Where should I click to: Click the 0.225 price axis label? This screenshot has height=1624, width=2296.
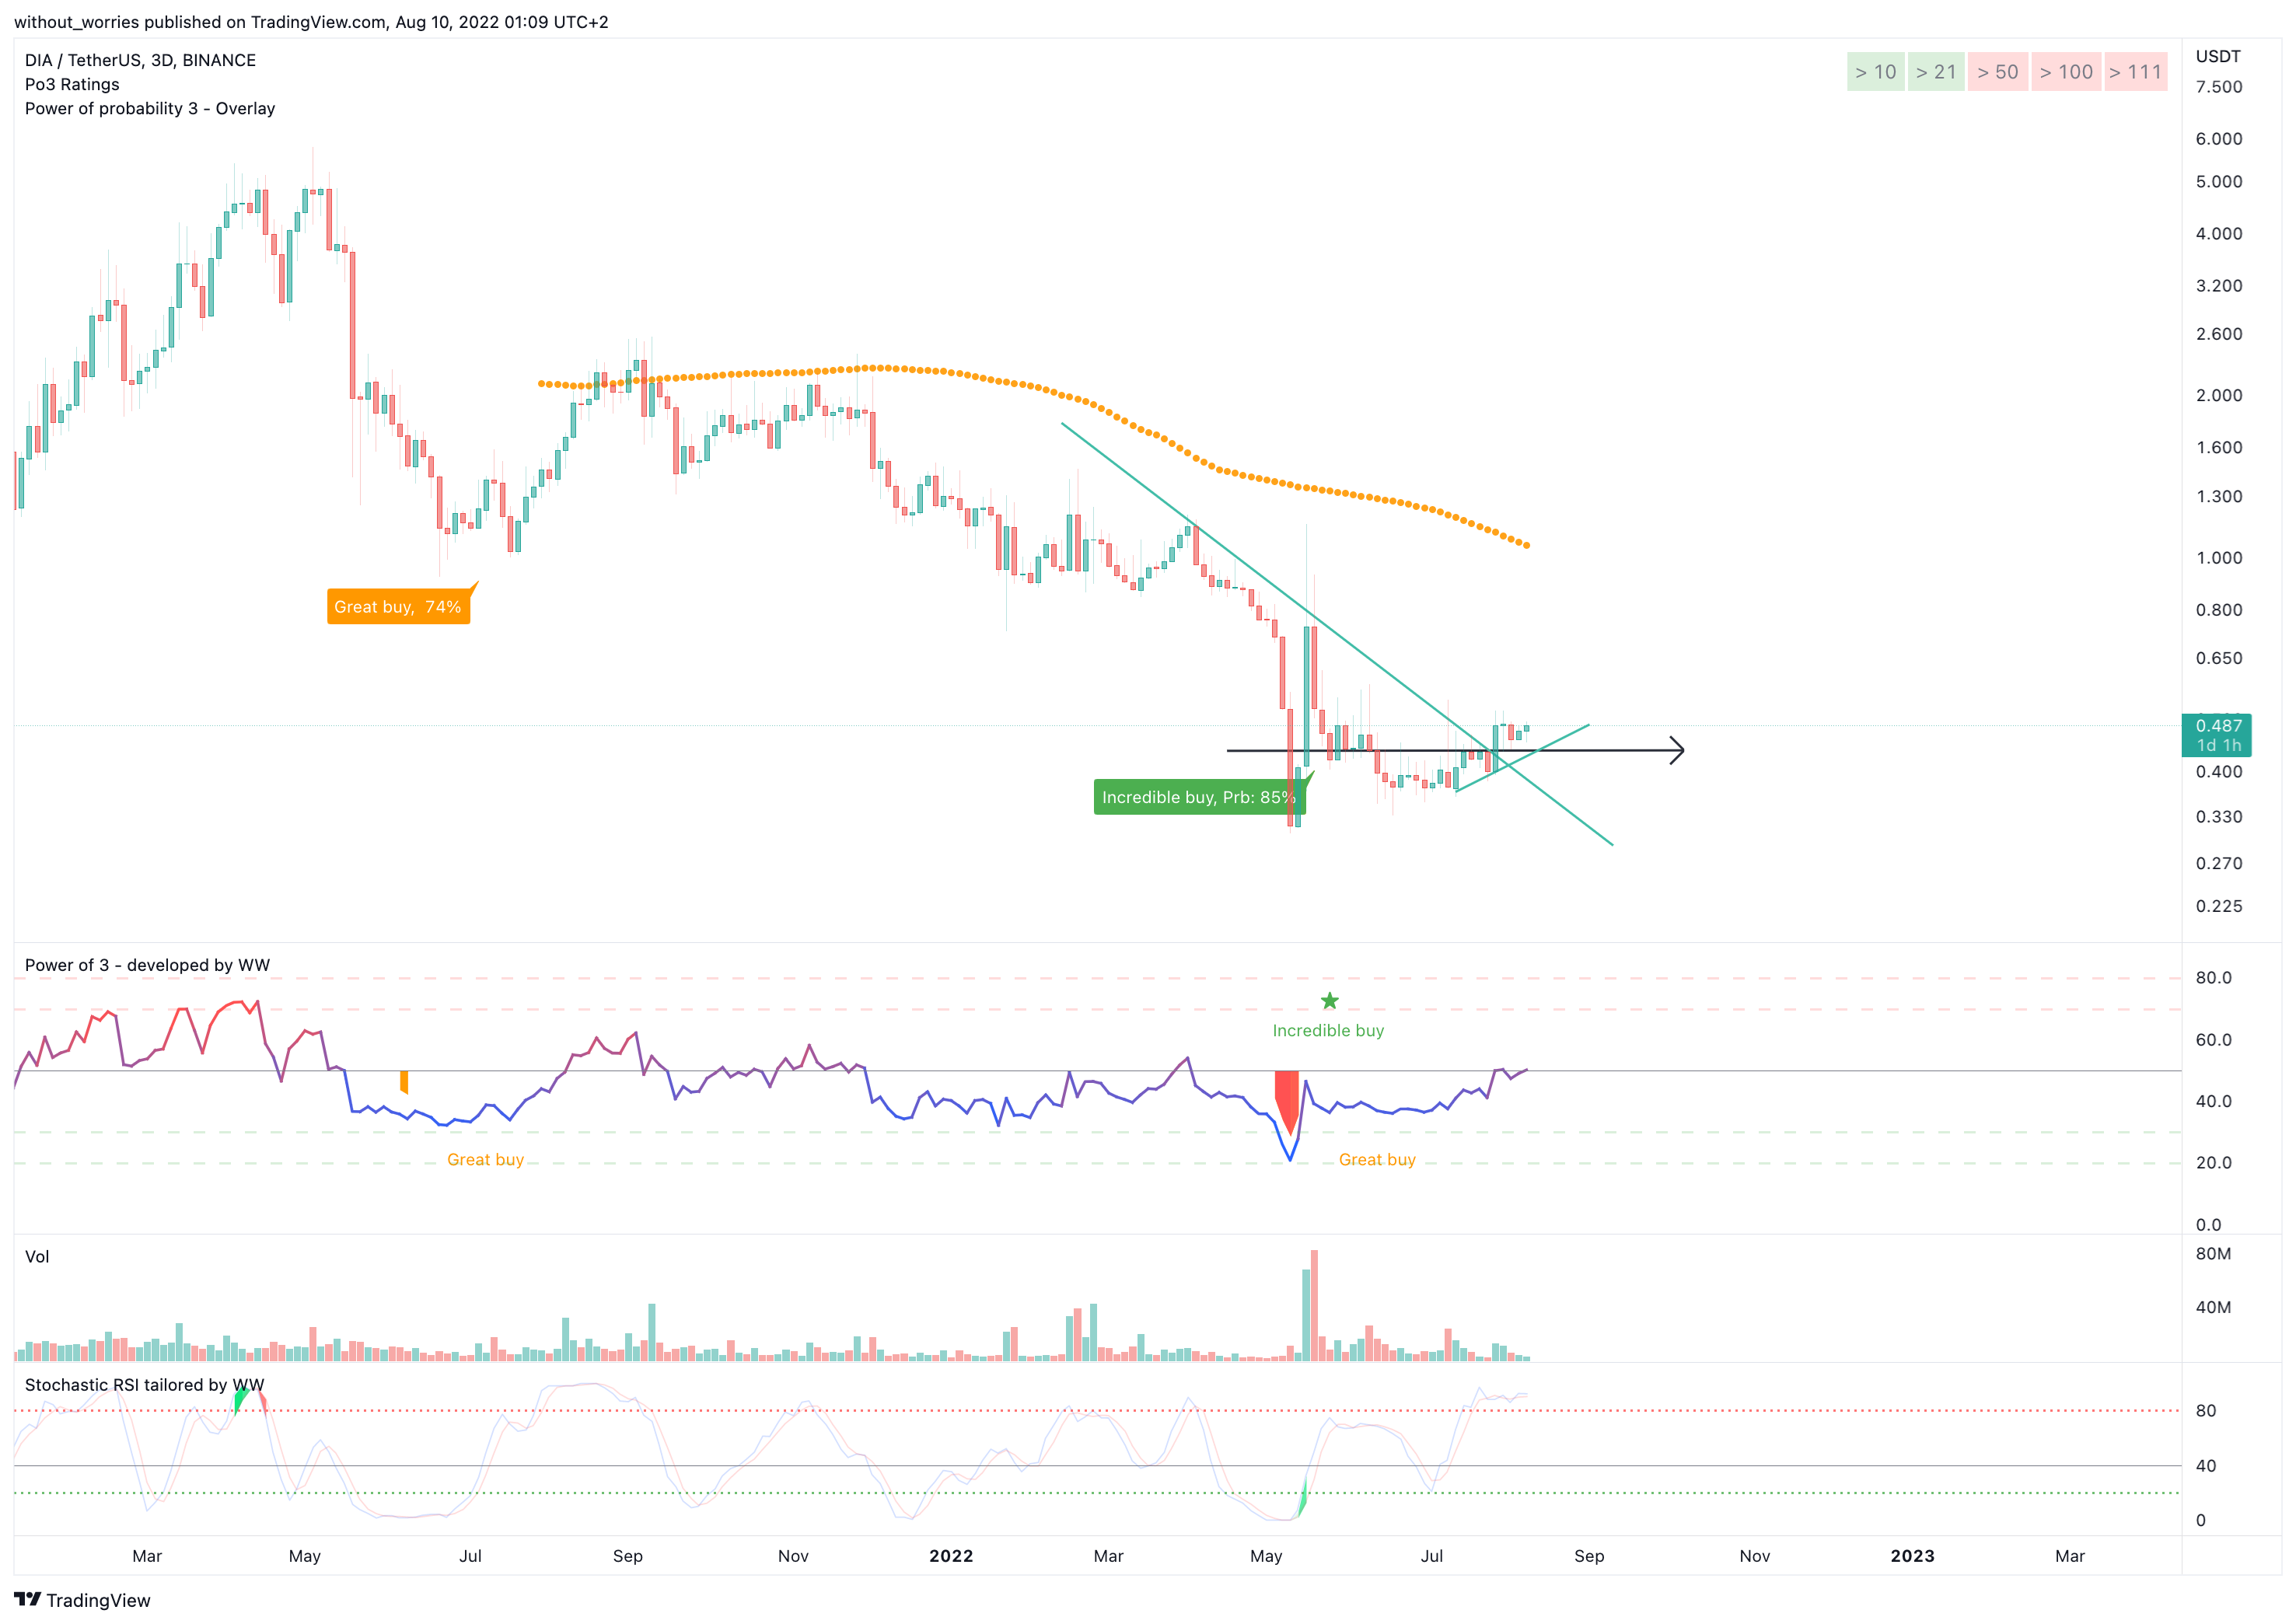(2218, 906)
